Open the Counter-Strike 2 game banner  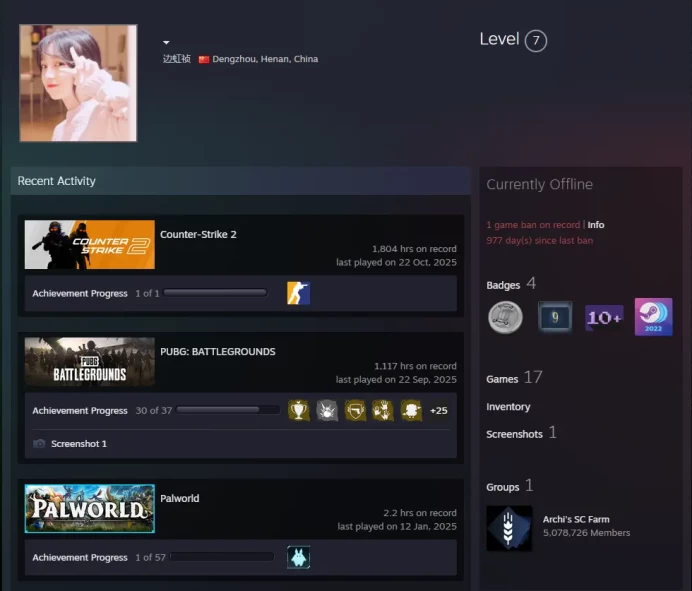[90, 245]
